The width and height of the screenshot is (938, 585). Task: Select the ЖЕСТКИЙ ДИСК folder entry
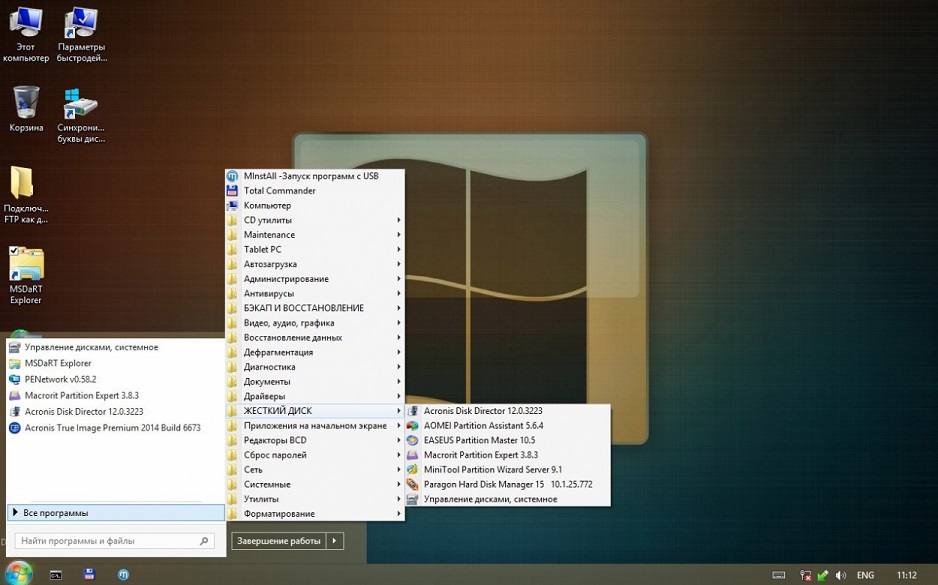(x=315, y=411)
